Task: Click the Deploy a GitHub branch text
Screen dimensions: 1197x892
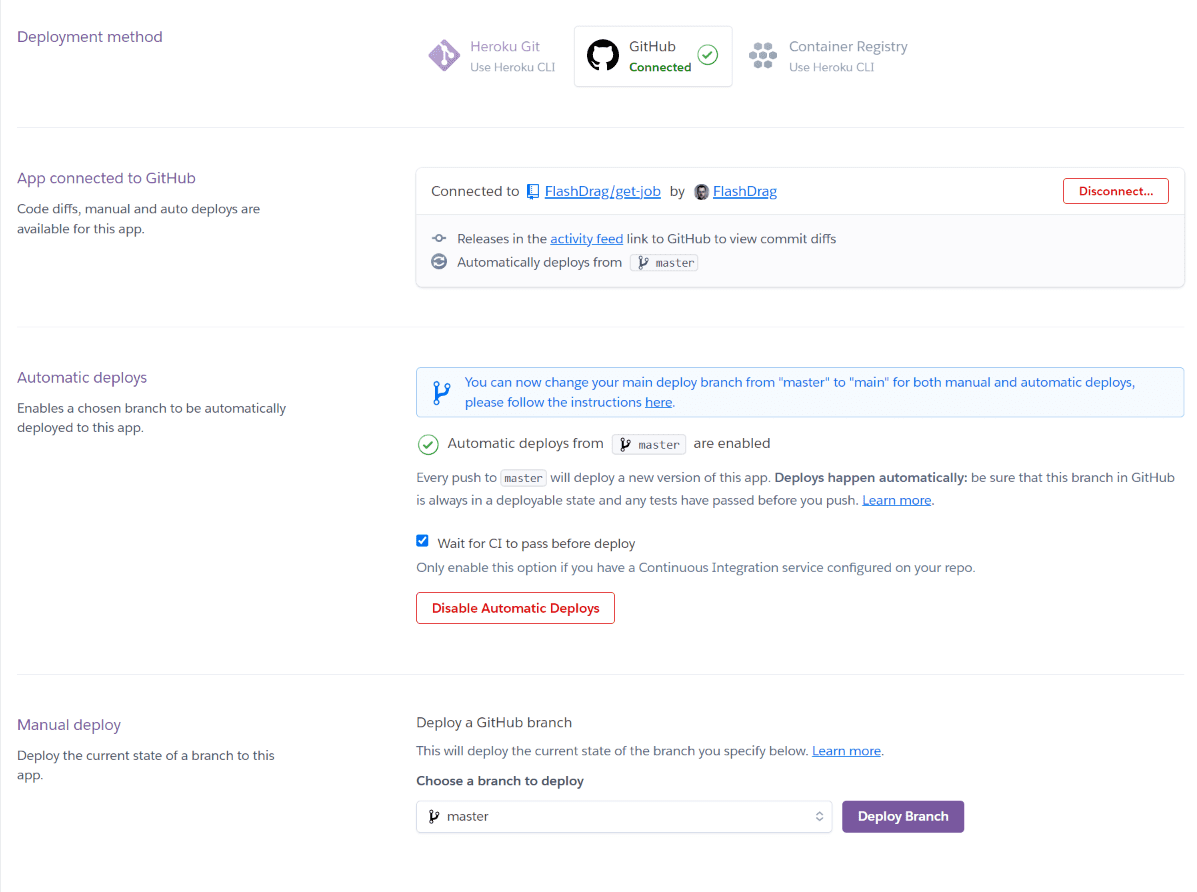Action: (494, 722)
